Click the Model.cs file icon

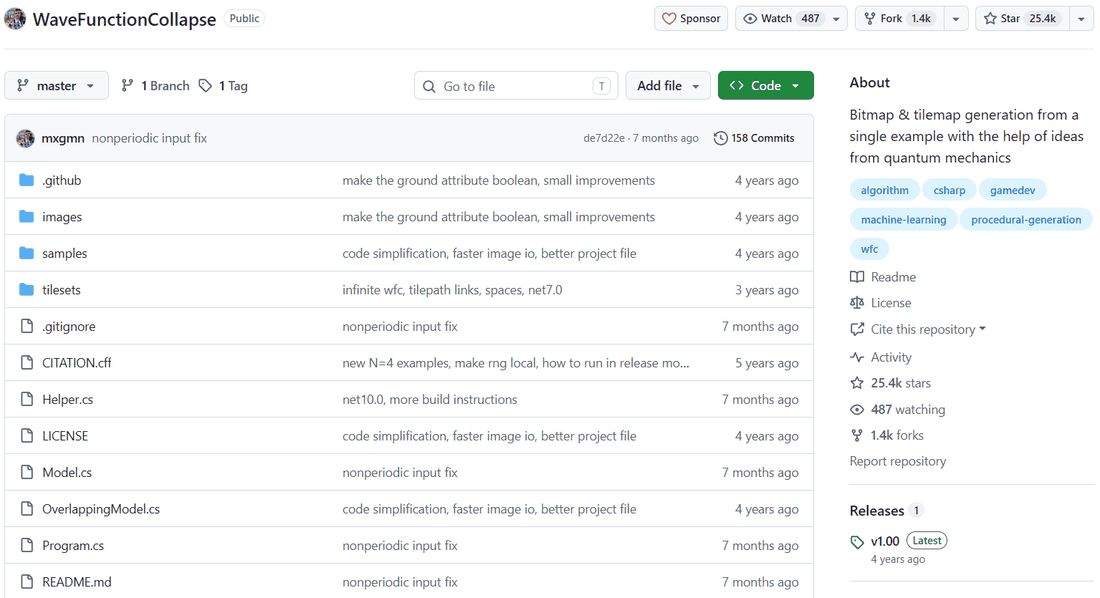click(x=27, y=472)
